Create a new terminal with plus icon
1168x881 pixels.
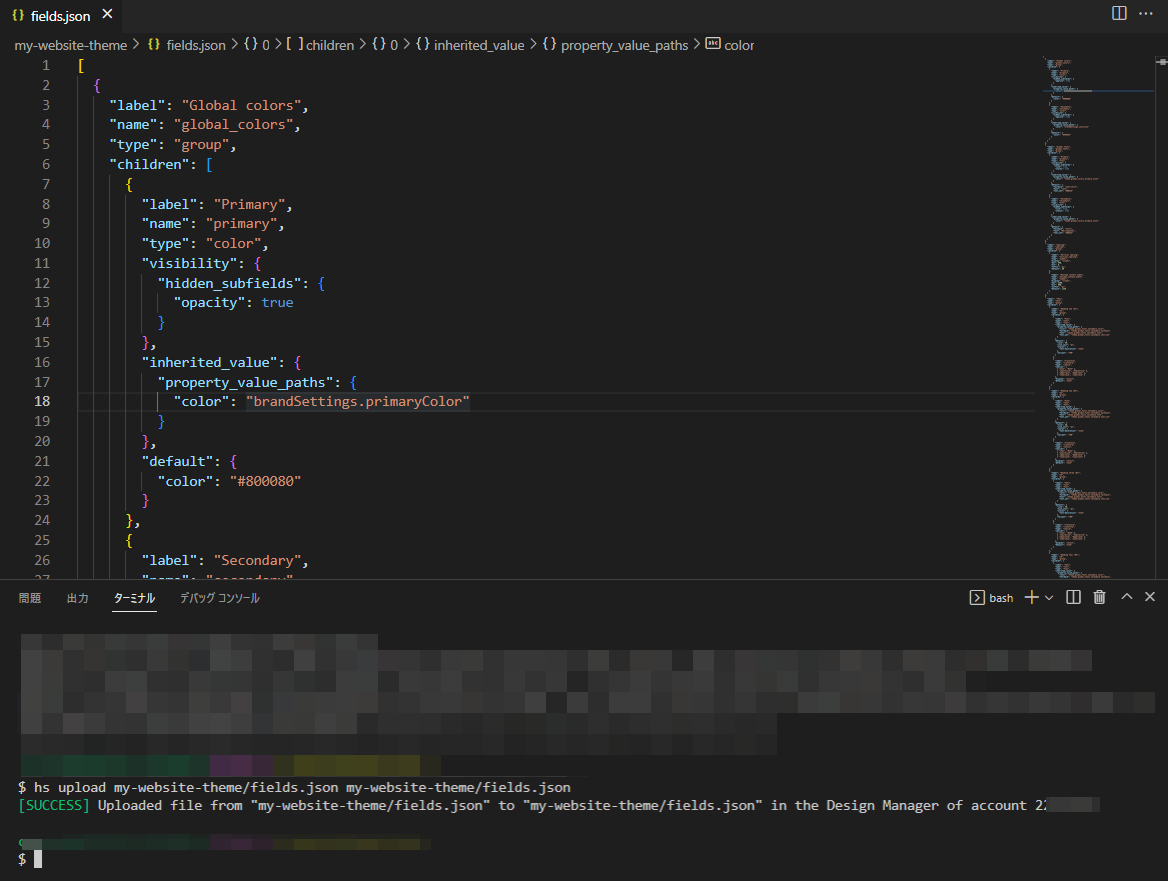tap(1032, 597)
